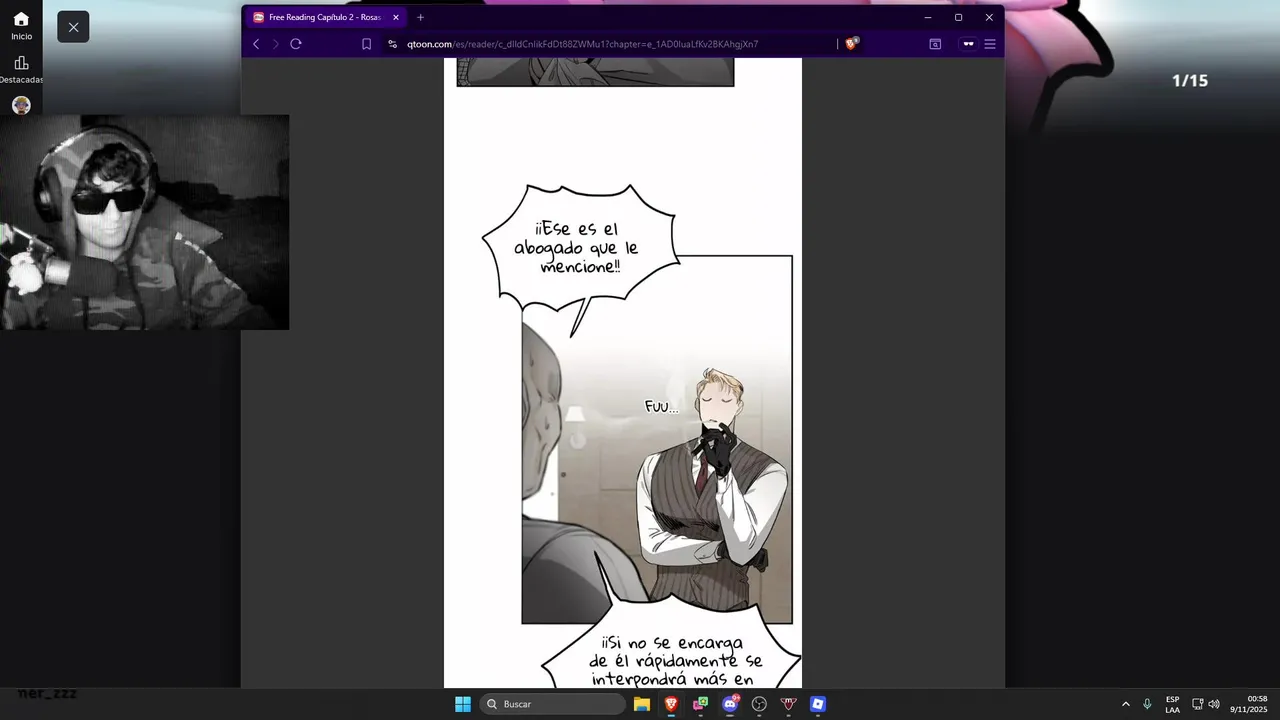Close the Free Reading Capítulo 2 tab

[396, 17]
